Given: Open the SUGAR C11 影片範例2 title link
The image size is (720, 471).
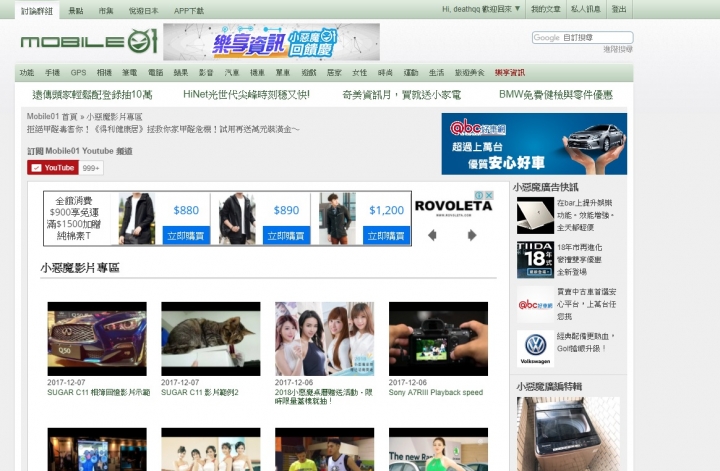Looking at the screenshot, I should [x=200, y=392].
